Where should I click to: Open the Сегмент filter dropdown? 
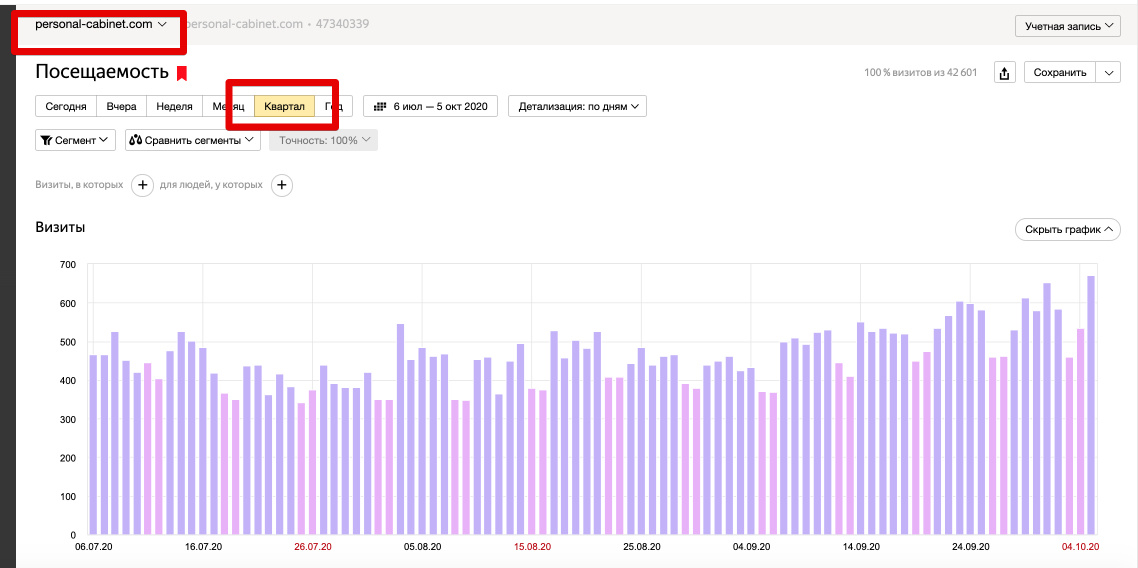point(75,140)
